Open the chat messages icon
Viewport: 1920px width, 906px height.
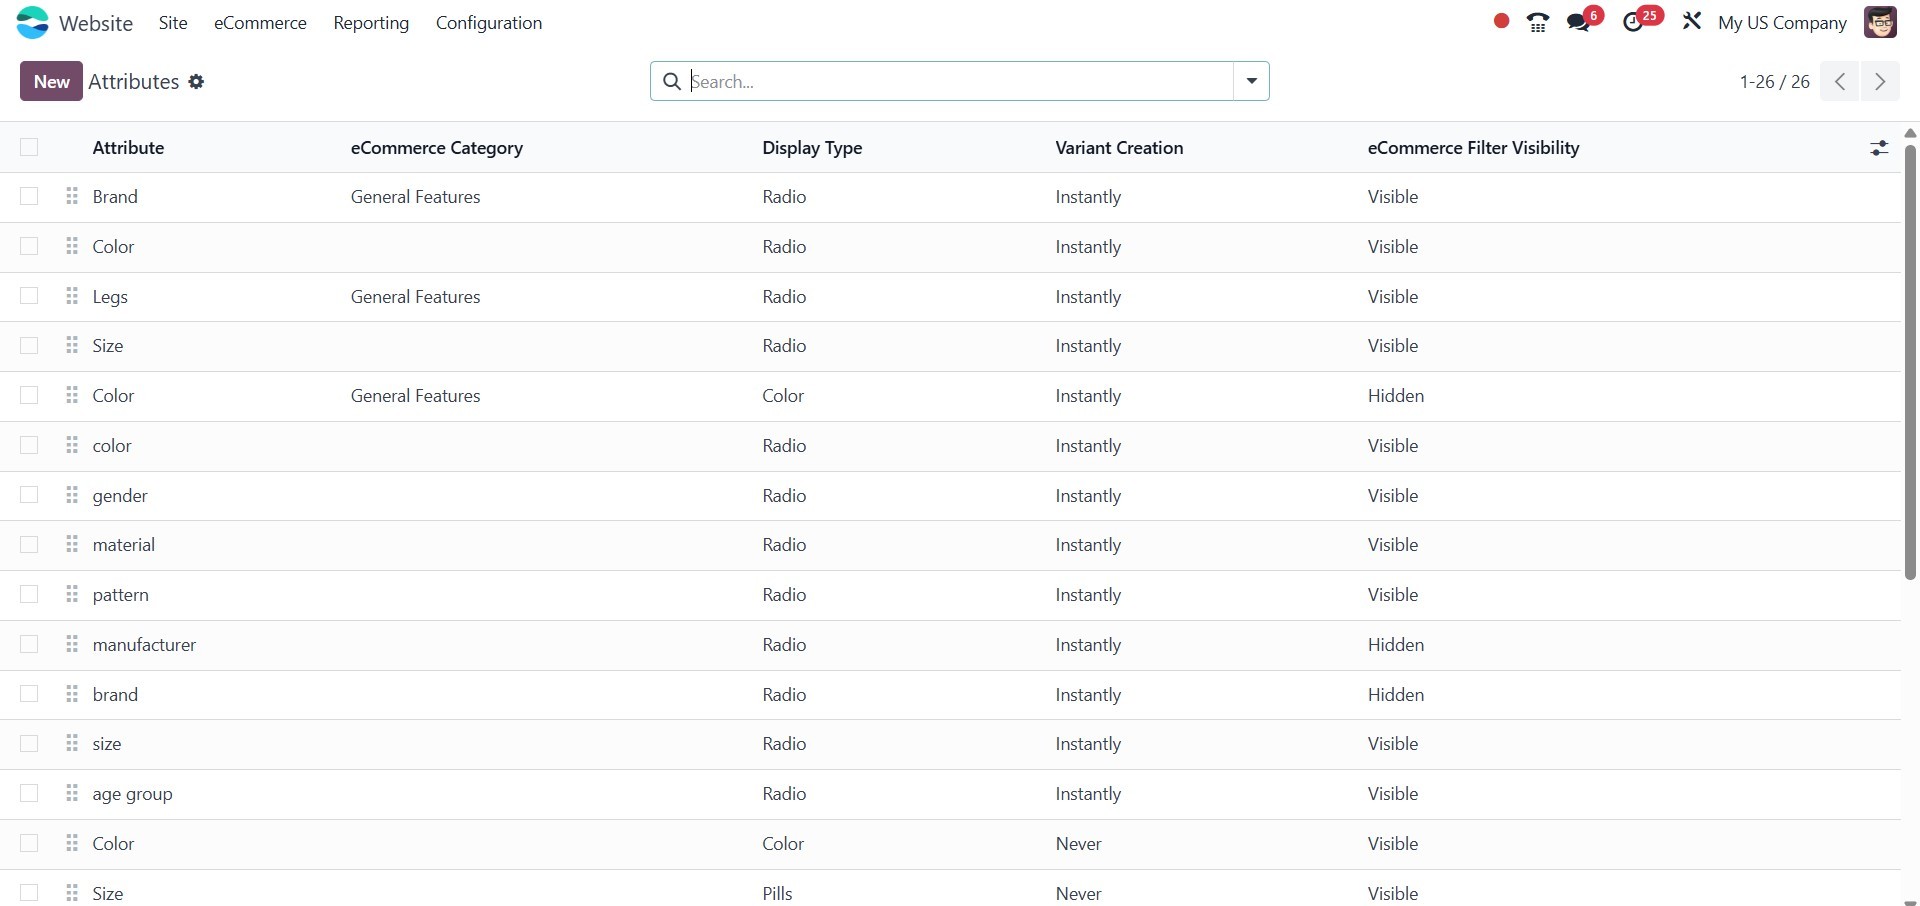coord(1579,22)
